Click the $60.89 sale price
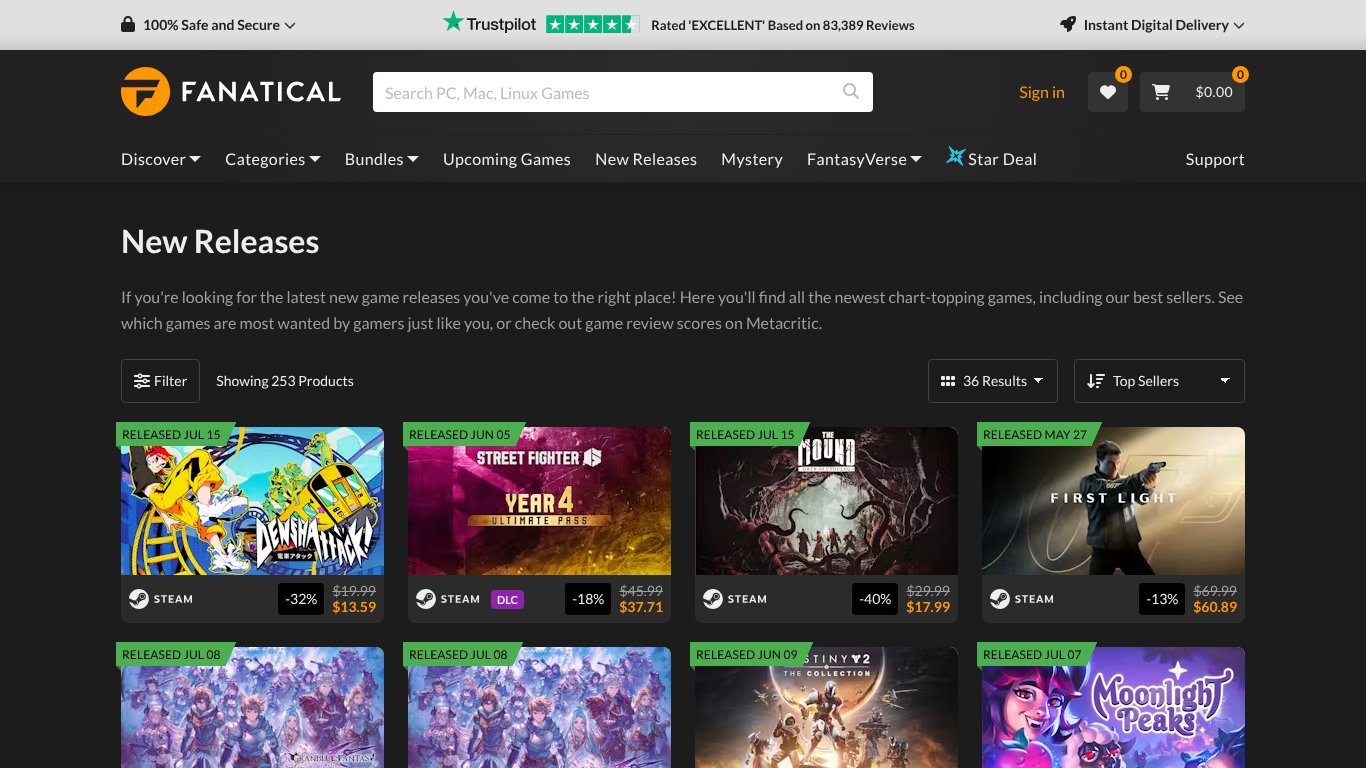The width and height of the screenshot is (1366, 768). 1215,607
